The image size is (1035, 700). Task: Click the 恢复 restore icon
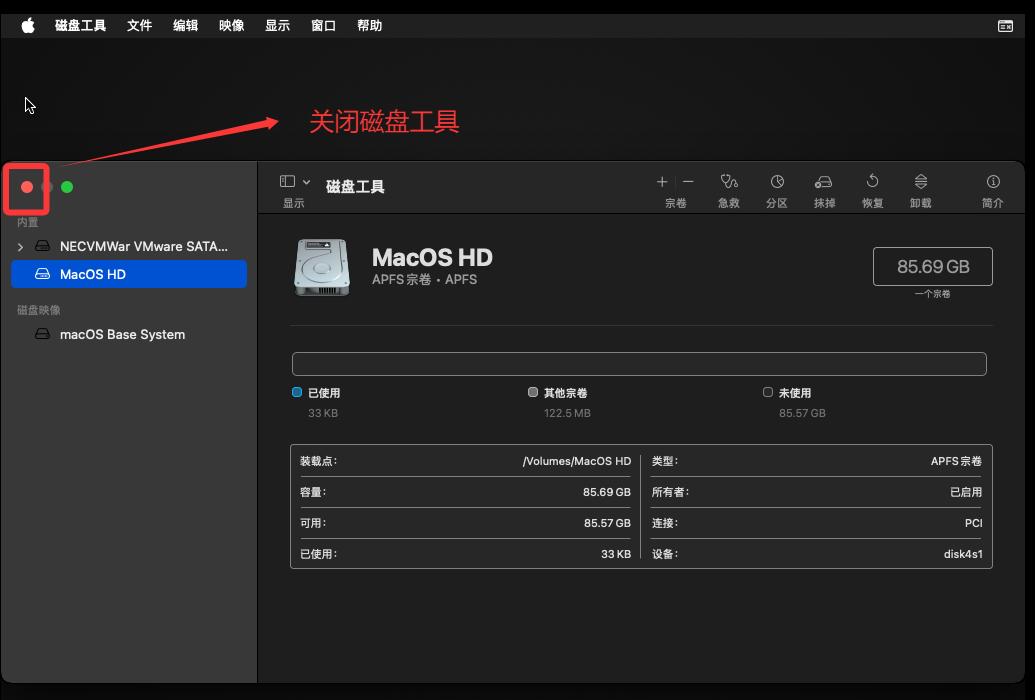coord(873,182)
